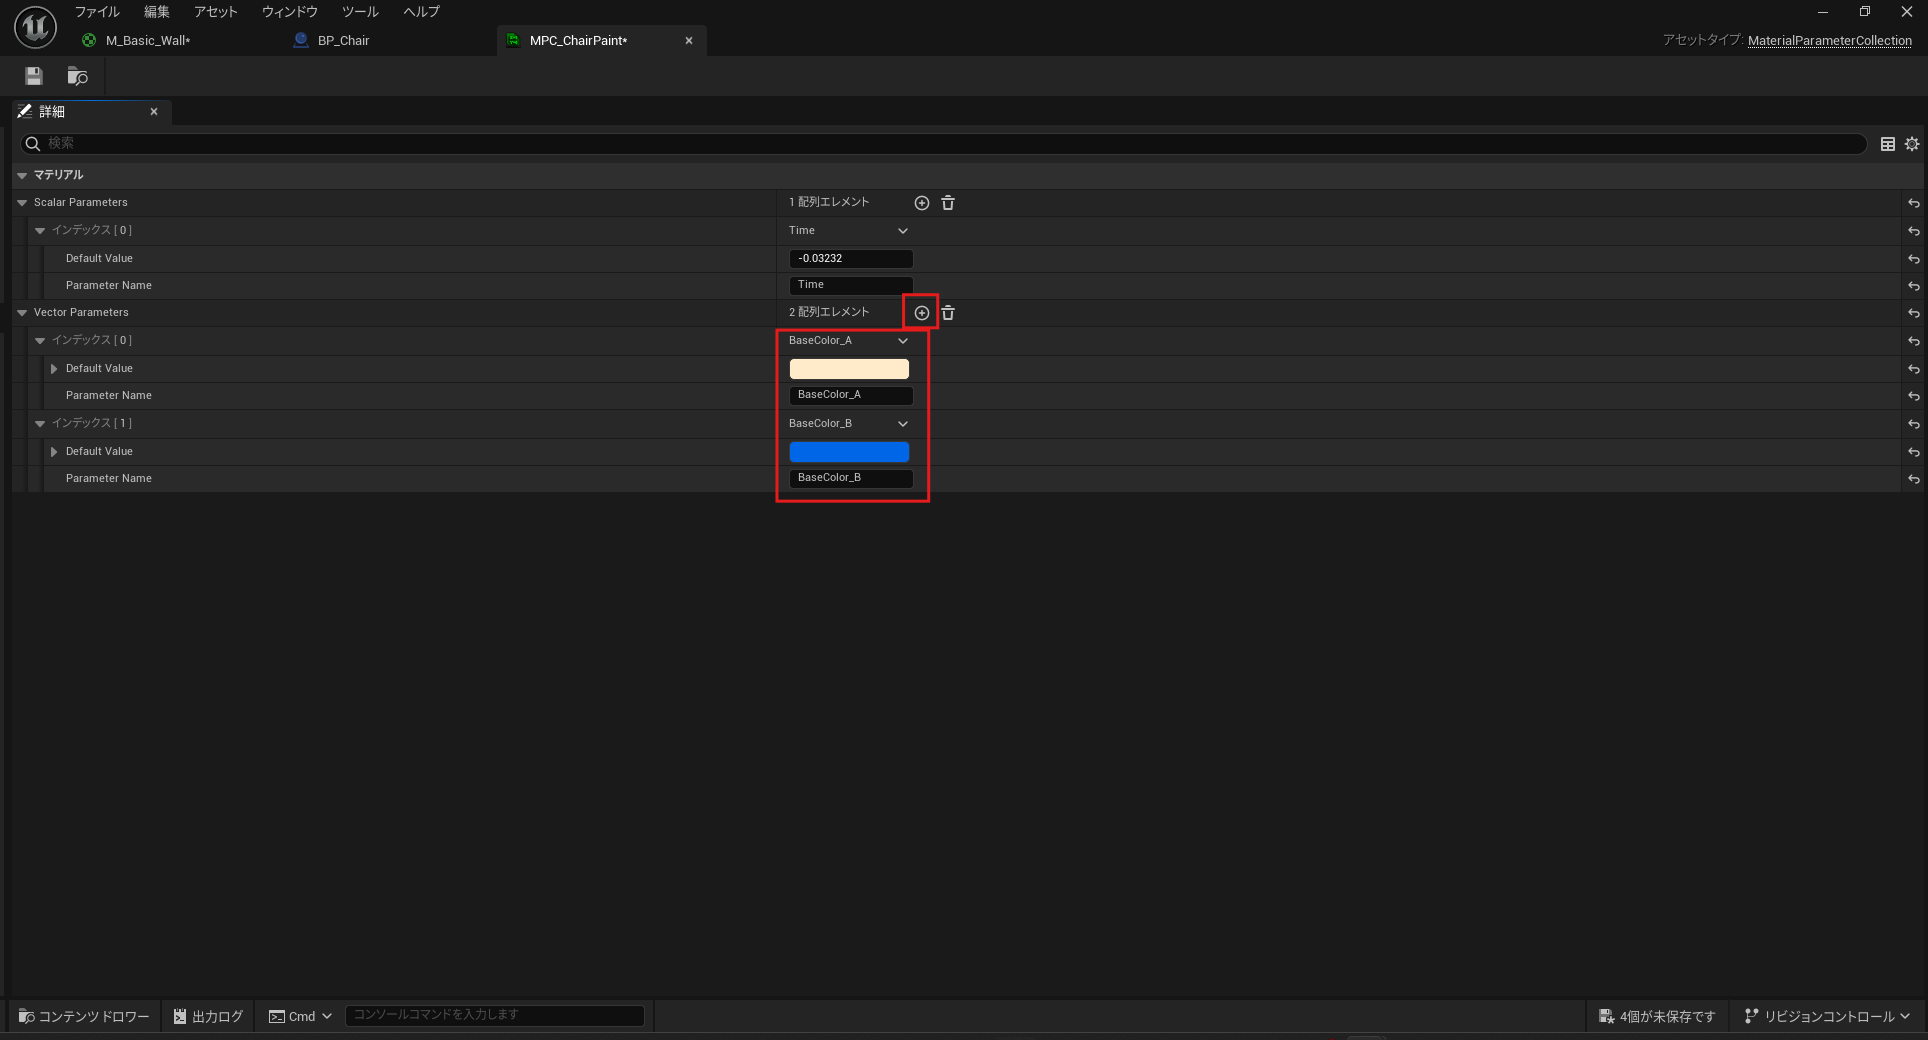Open the コンテンツドロワー button
This screenshot has width=1928, height=1040.
click(85, 1016)
